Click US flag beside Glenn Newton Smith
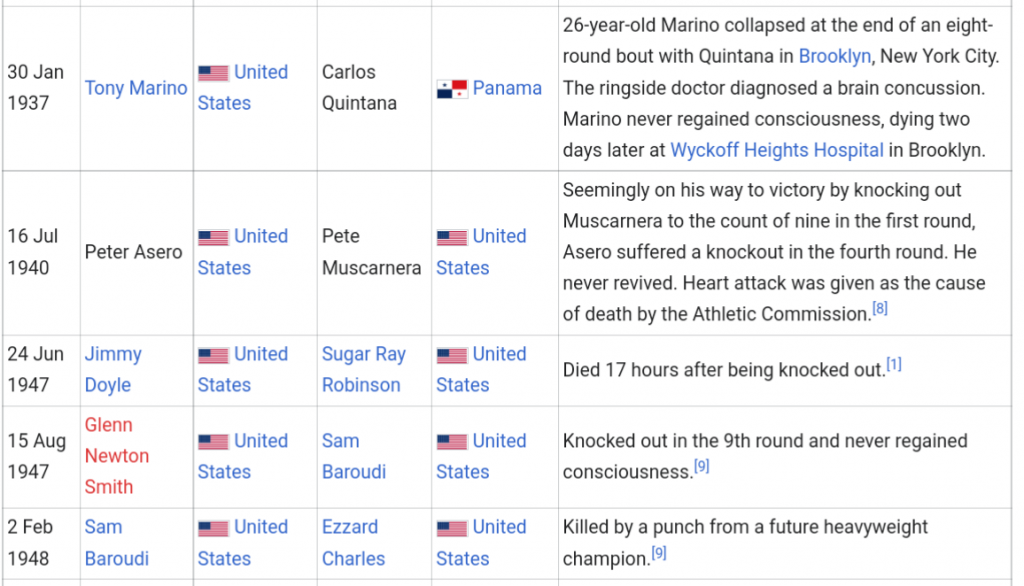 [214, 442]
